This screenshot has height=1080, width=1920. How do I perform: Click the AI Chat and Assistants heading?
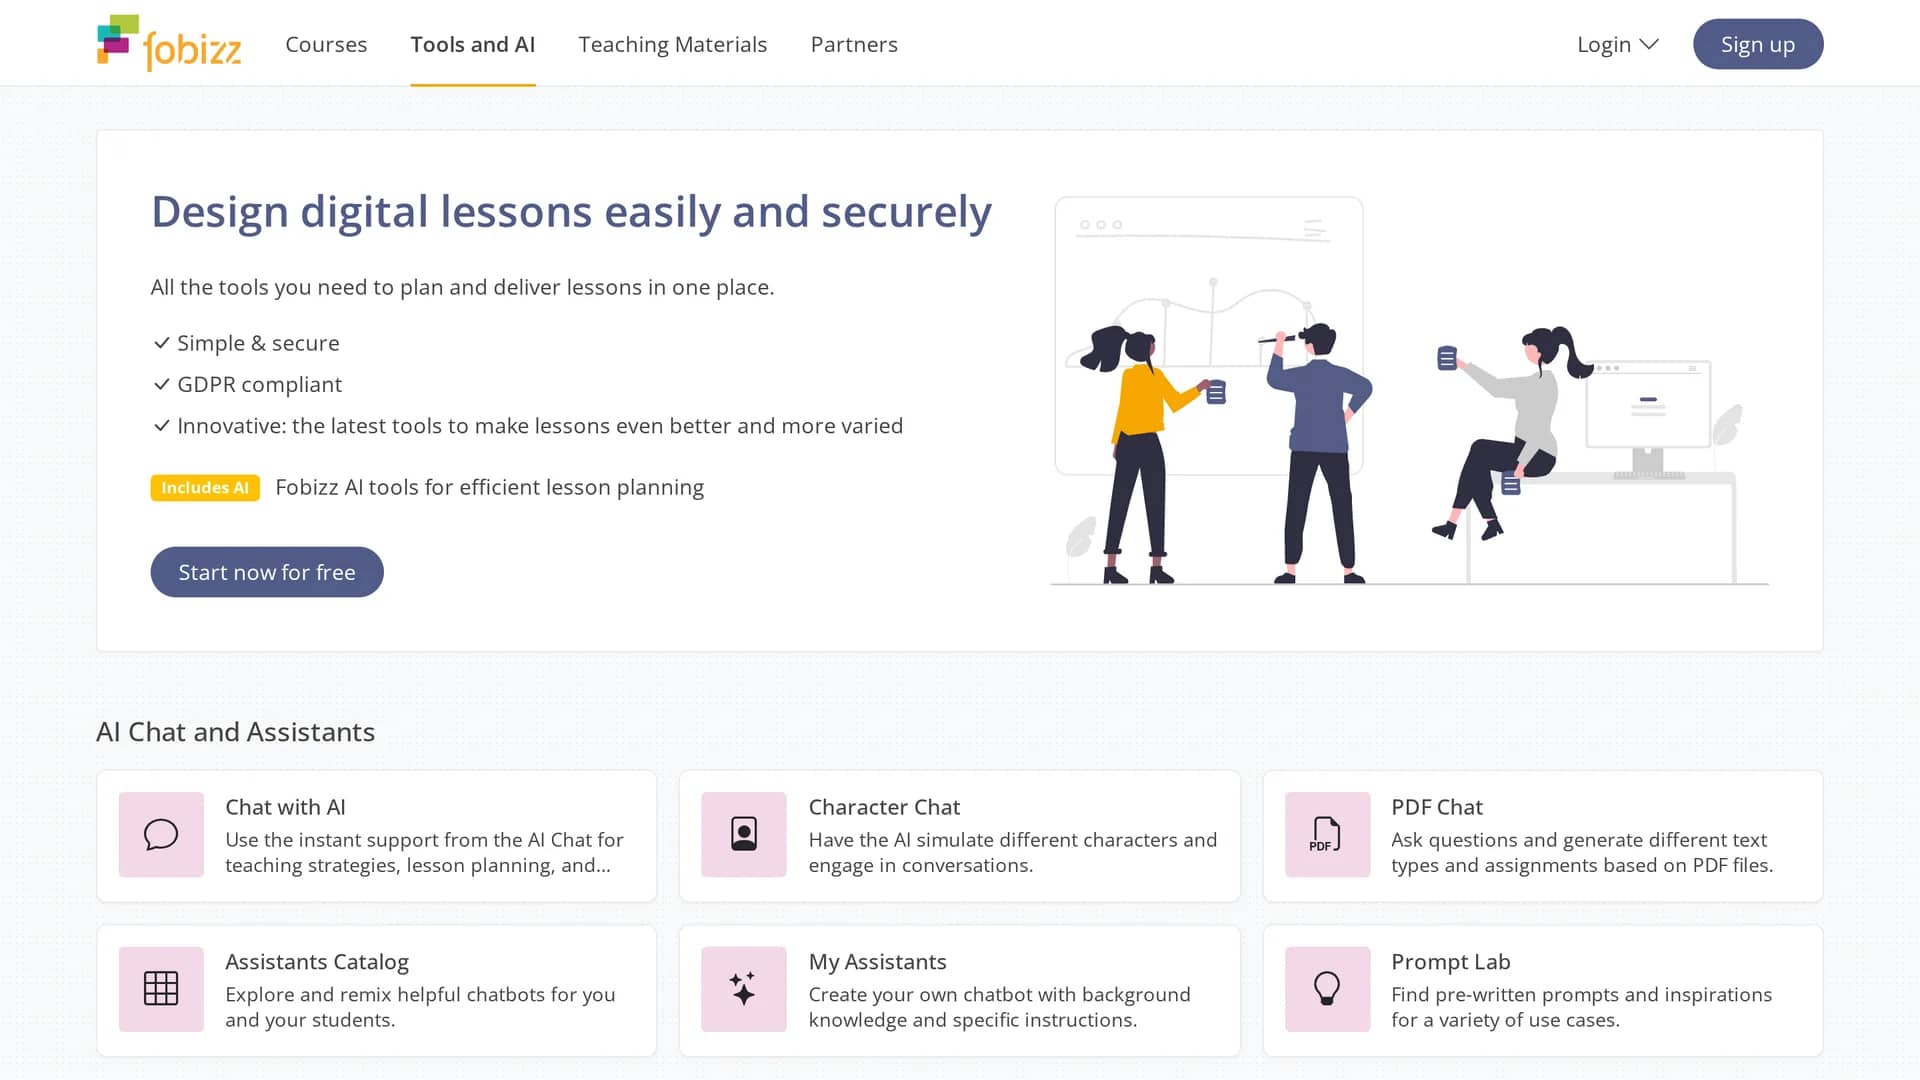point(236,732)
